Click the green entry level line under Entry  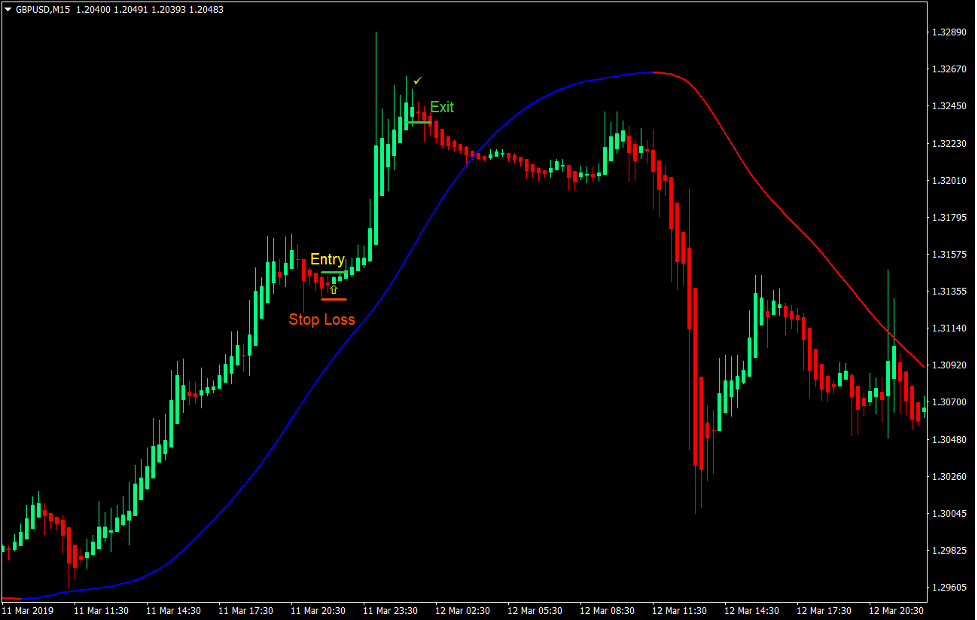click(332, 272)
